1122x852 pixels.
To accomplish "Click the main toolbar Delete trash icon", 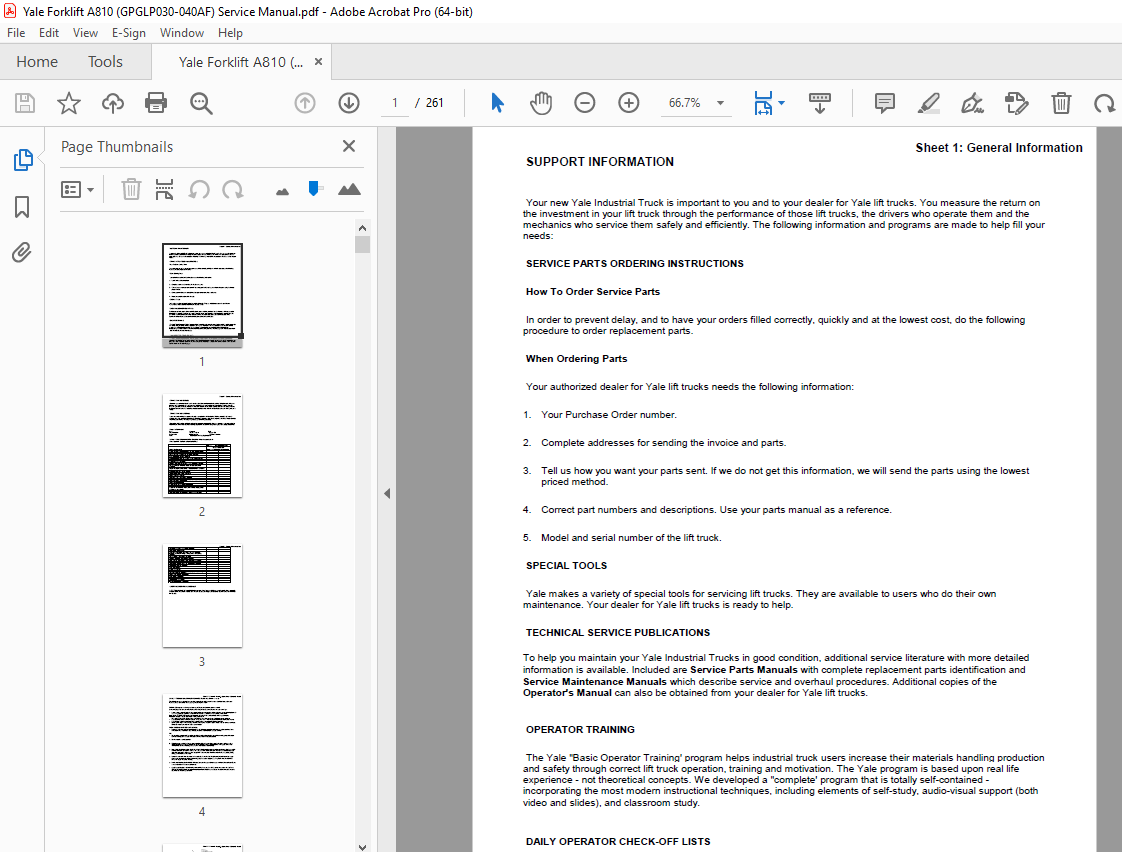I will (1061, 103).
